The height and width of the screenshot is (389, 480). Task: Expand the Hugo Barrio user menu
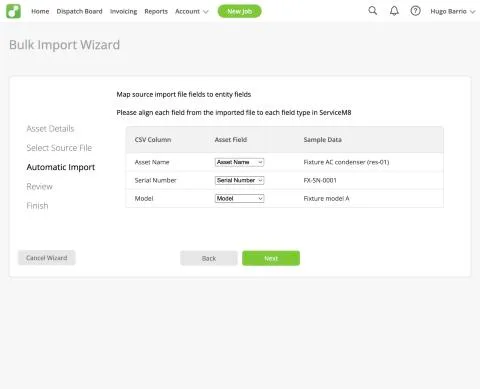click(x=452, y=11)
